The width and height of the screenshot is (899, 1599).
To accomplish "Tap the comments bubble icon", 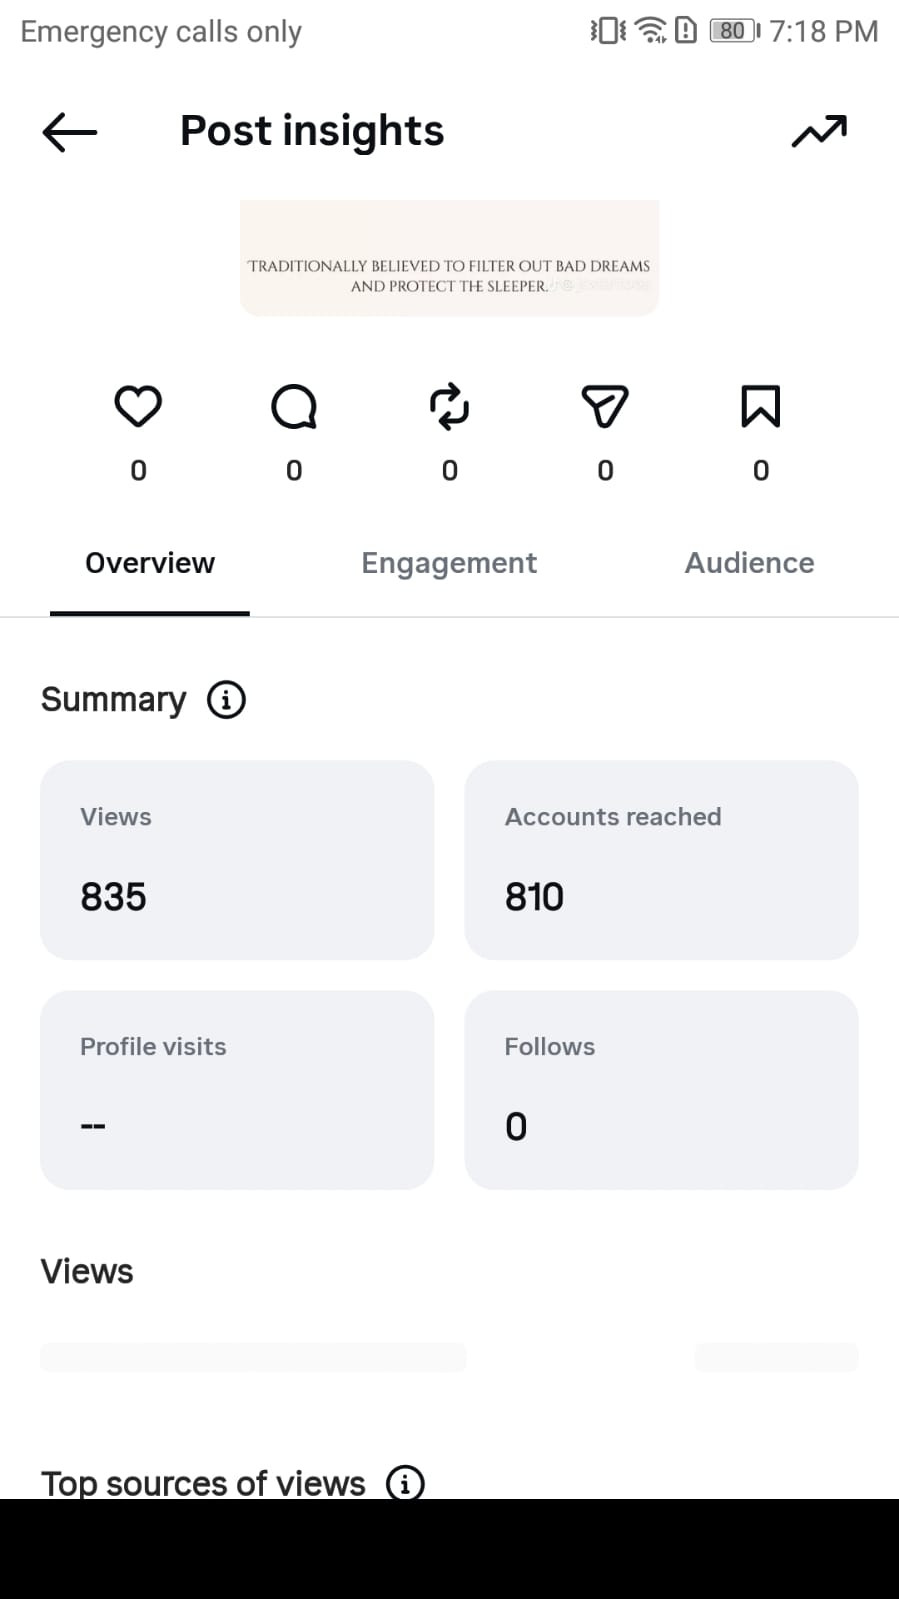I will 294,407.
